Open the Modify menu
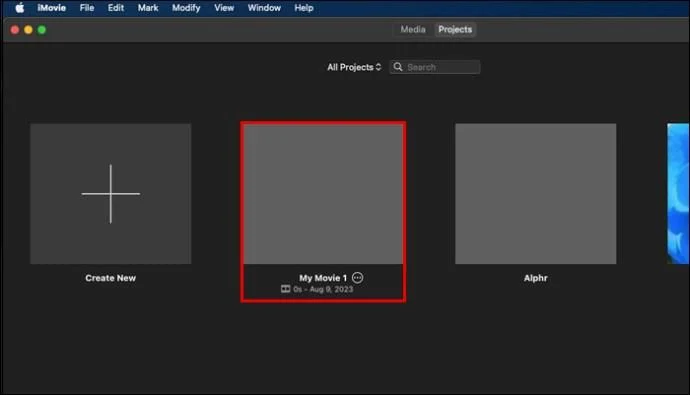Screen dimensions: 690x395 tap(186, 8)
